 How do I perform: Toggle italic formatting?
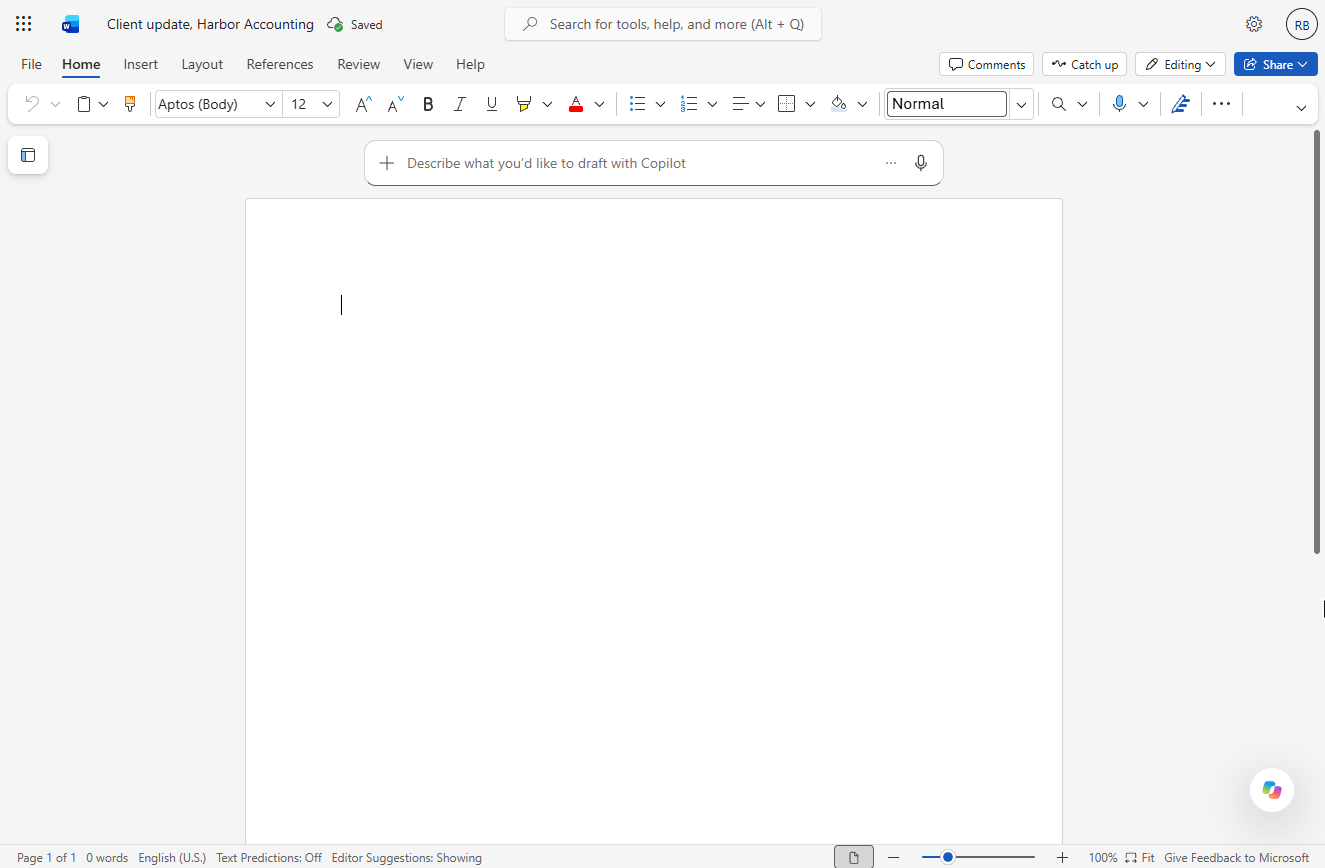tap(460, 104)
